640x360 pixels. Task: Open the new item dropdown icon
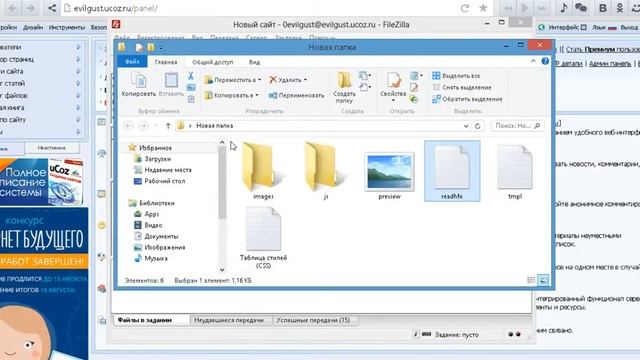pos(364,76)
